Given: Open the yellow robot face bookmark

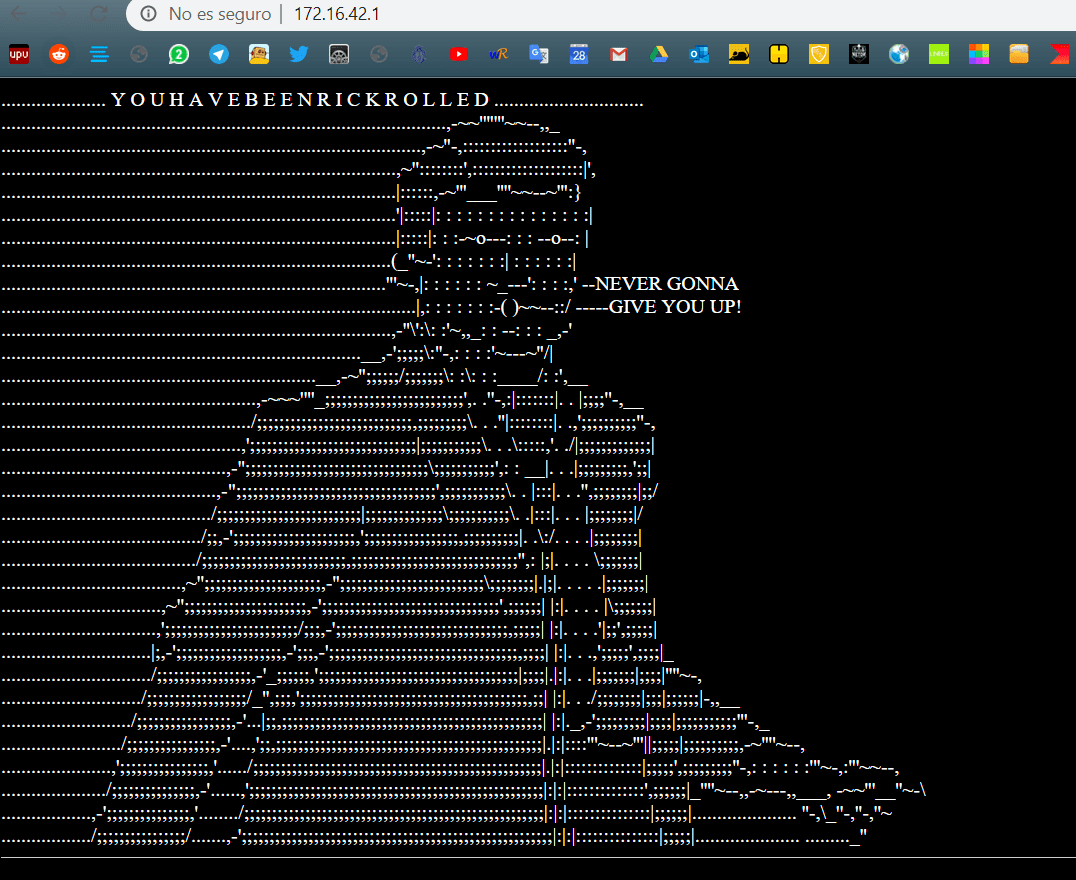Looking at the screenshot, I should (x=259, y=54).
